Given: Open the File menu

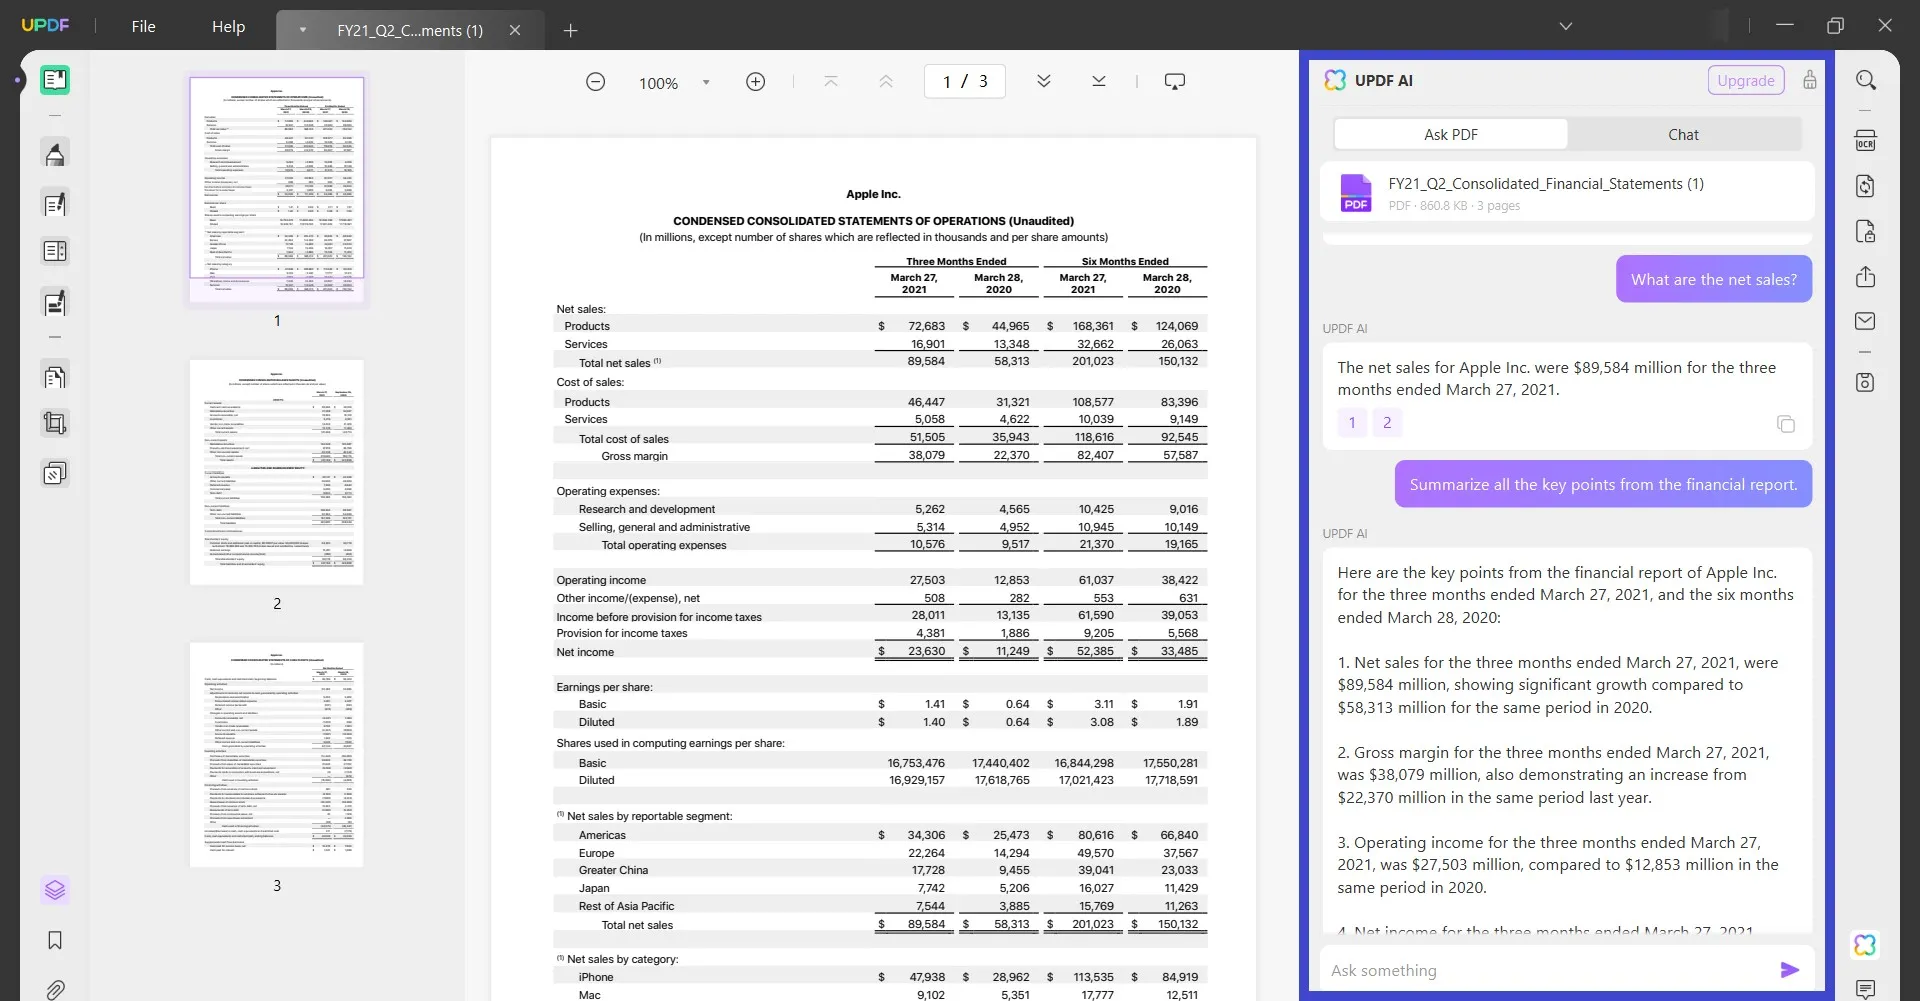Looking at the screenshot, I should 143,26.
